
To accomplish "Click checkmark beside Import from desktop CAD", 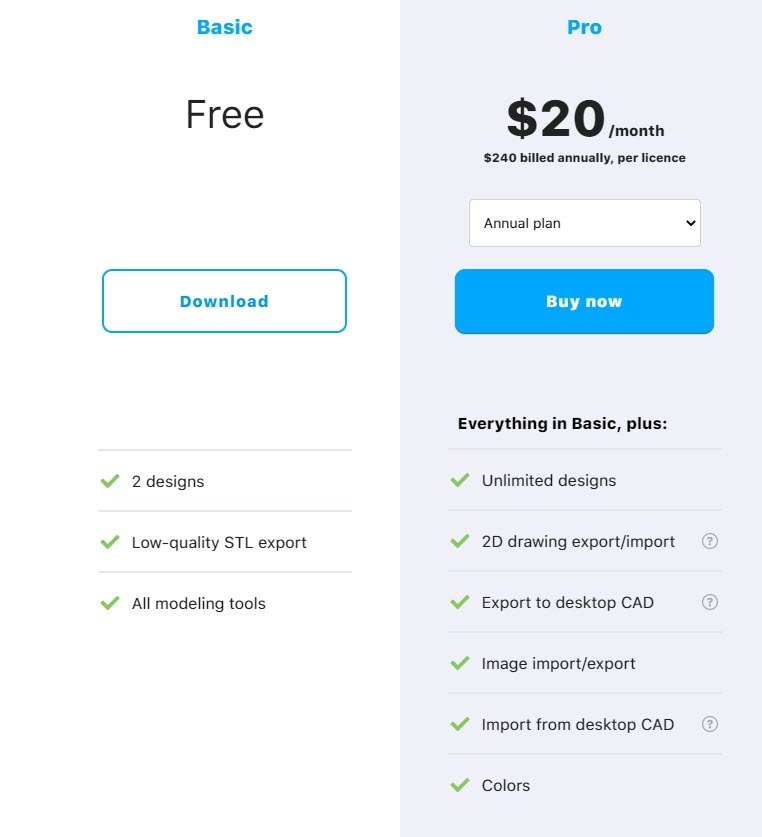I will [460, 724].
